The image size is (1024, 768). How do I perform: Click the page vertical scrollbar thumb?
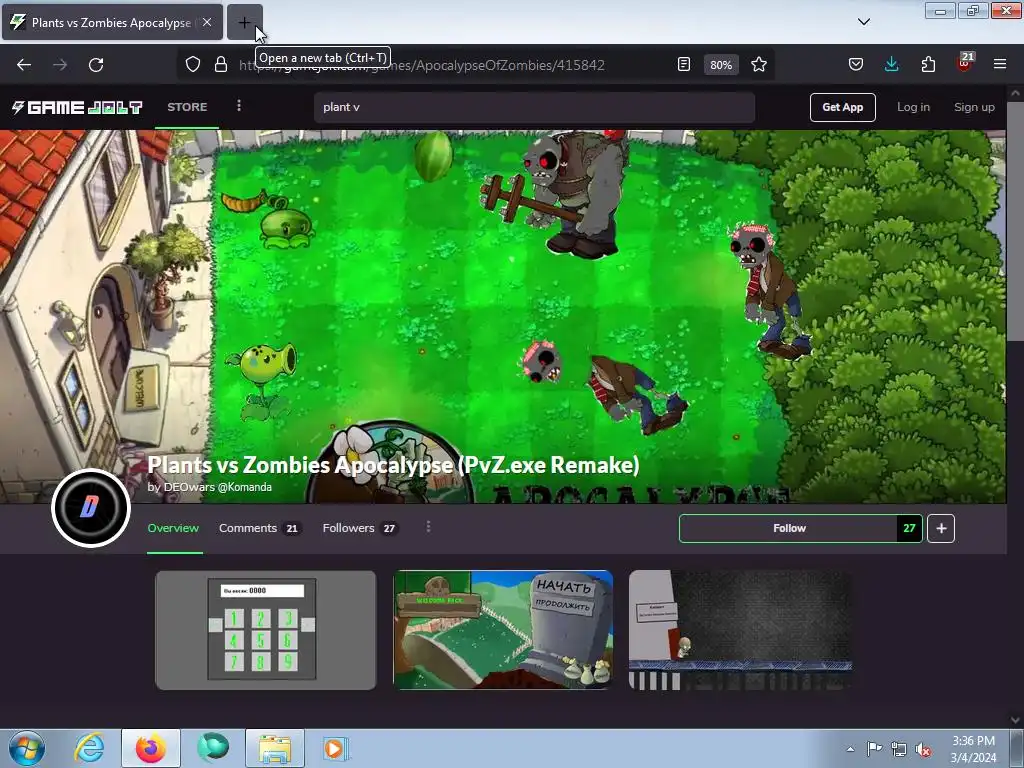(x=1015, y=221)
